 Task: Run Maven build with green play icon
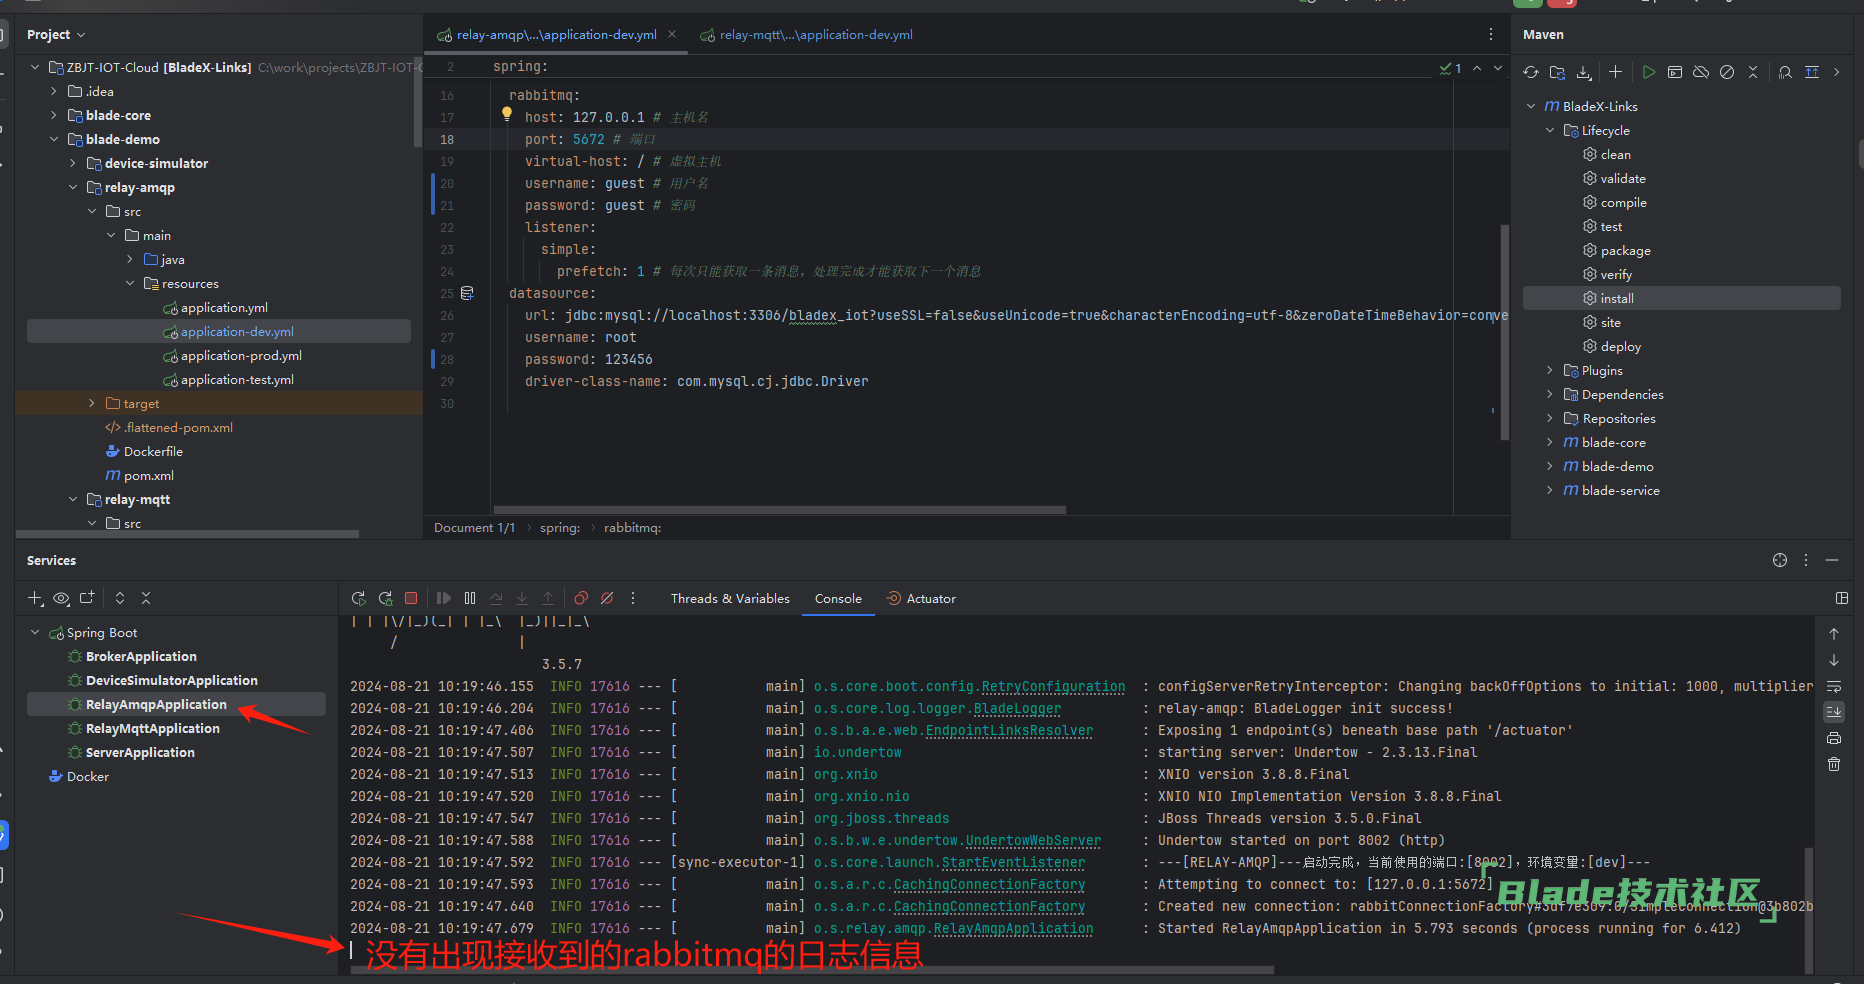coord(1649,72)
